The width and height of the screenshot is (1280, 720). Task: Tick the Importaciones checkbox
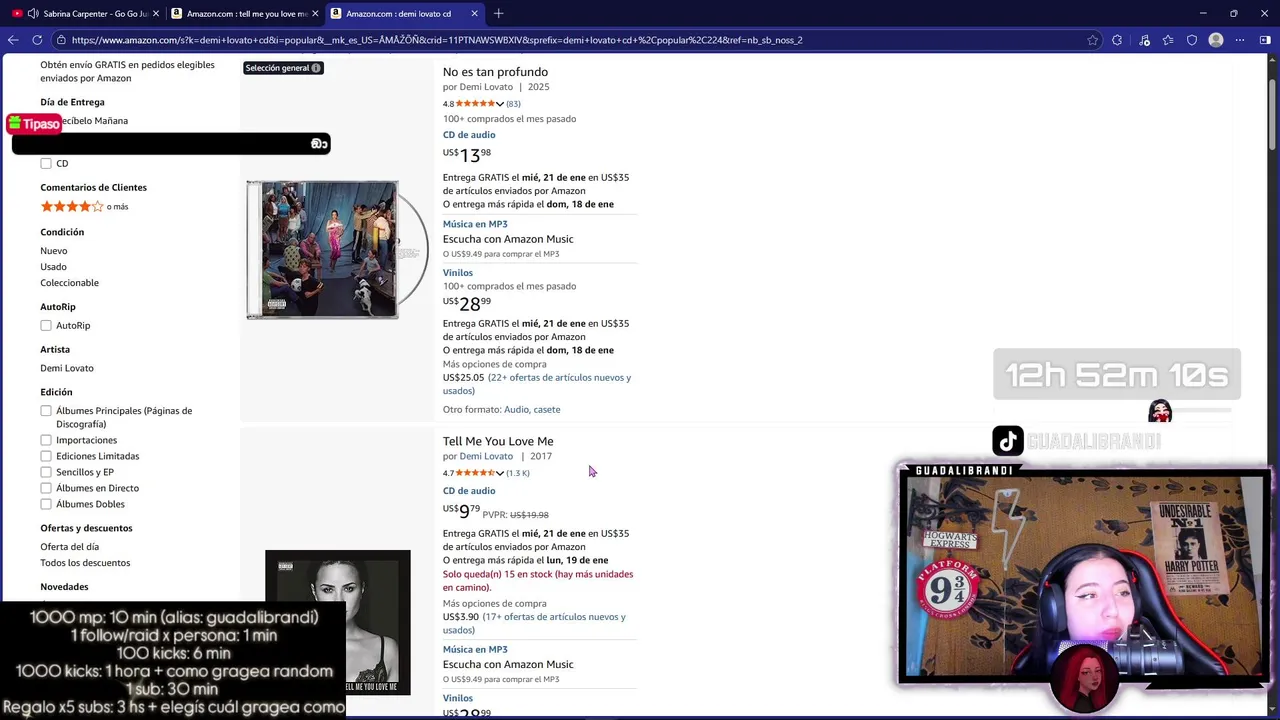tap(46, 440)
